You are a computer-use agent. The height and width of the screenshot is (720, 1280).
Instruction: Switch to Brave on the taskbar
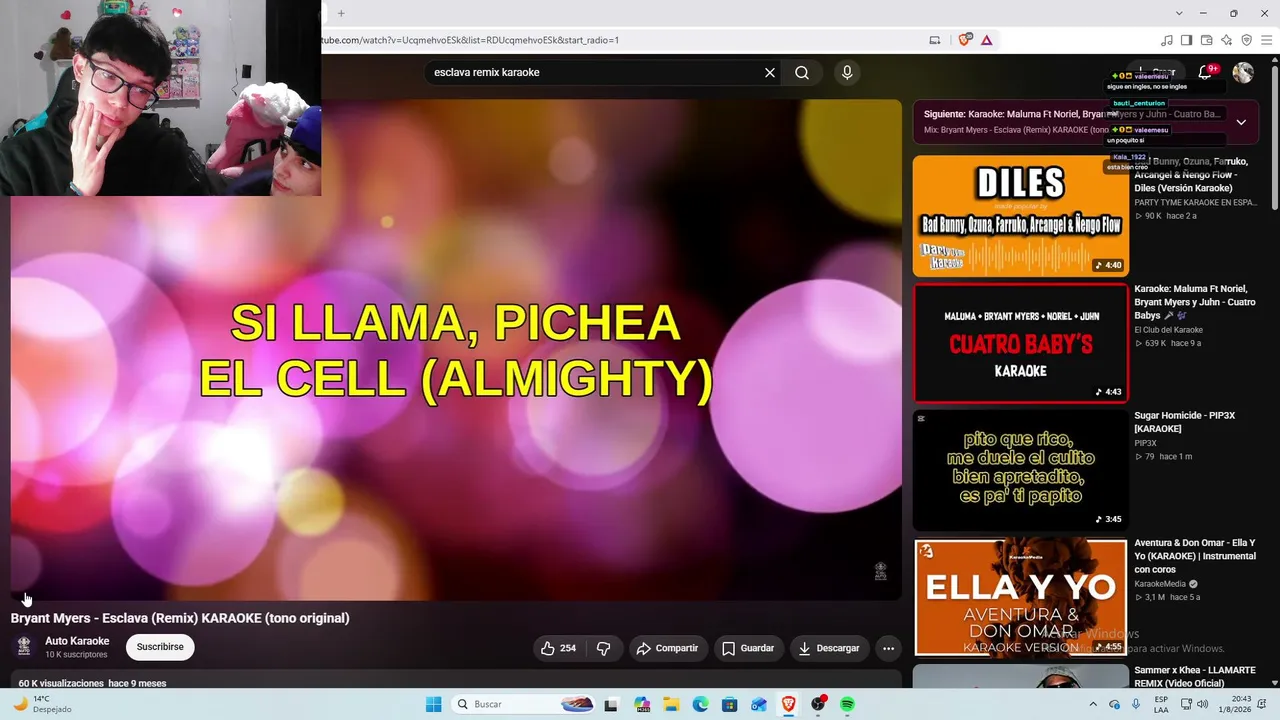[788, 704]
